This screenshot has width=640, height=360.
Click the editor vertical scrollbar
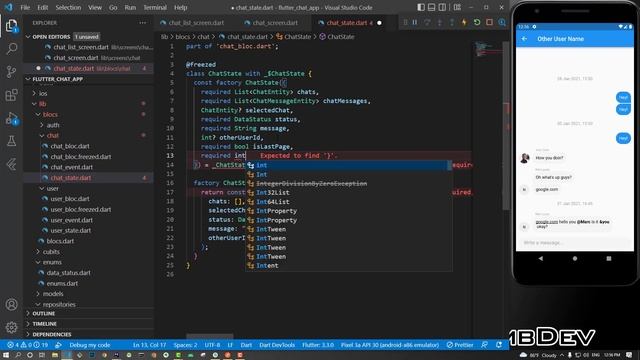pos(506,127)
